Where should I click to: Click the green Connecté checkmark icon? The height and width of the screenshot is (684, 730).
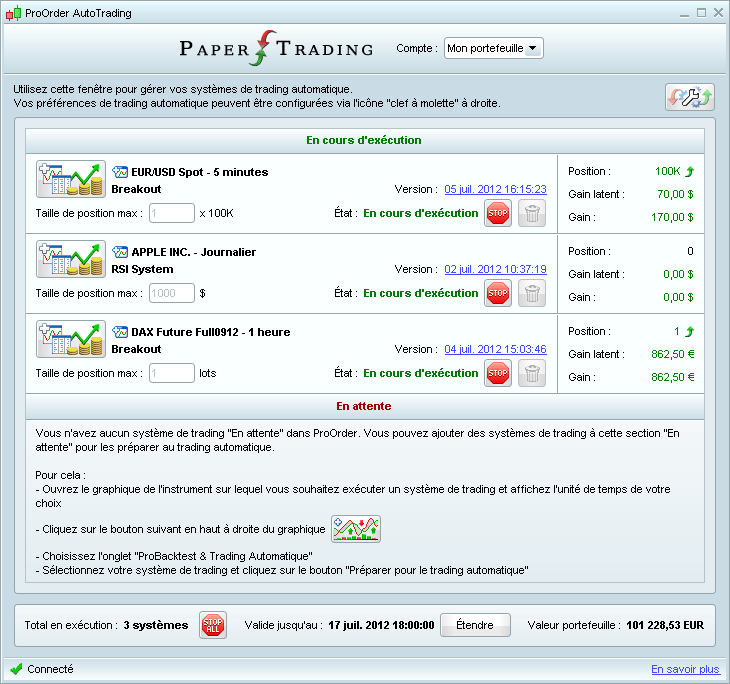tap(16, 669)
